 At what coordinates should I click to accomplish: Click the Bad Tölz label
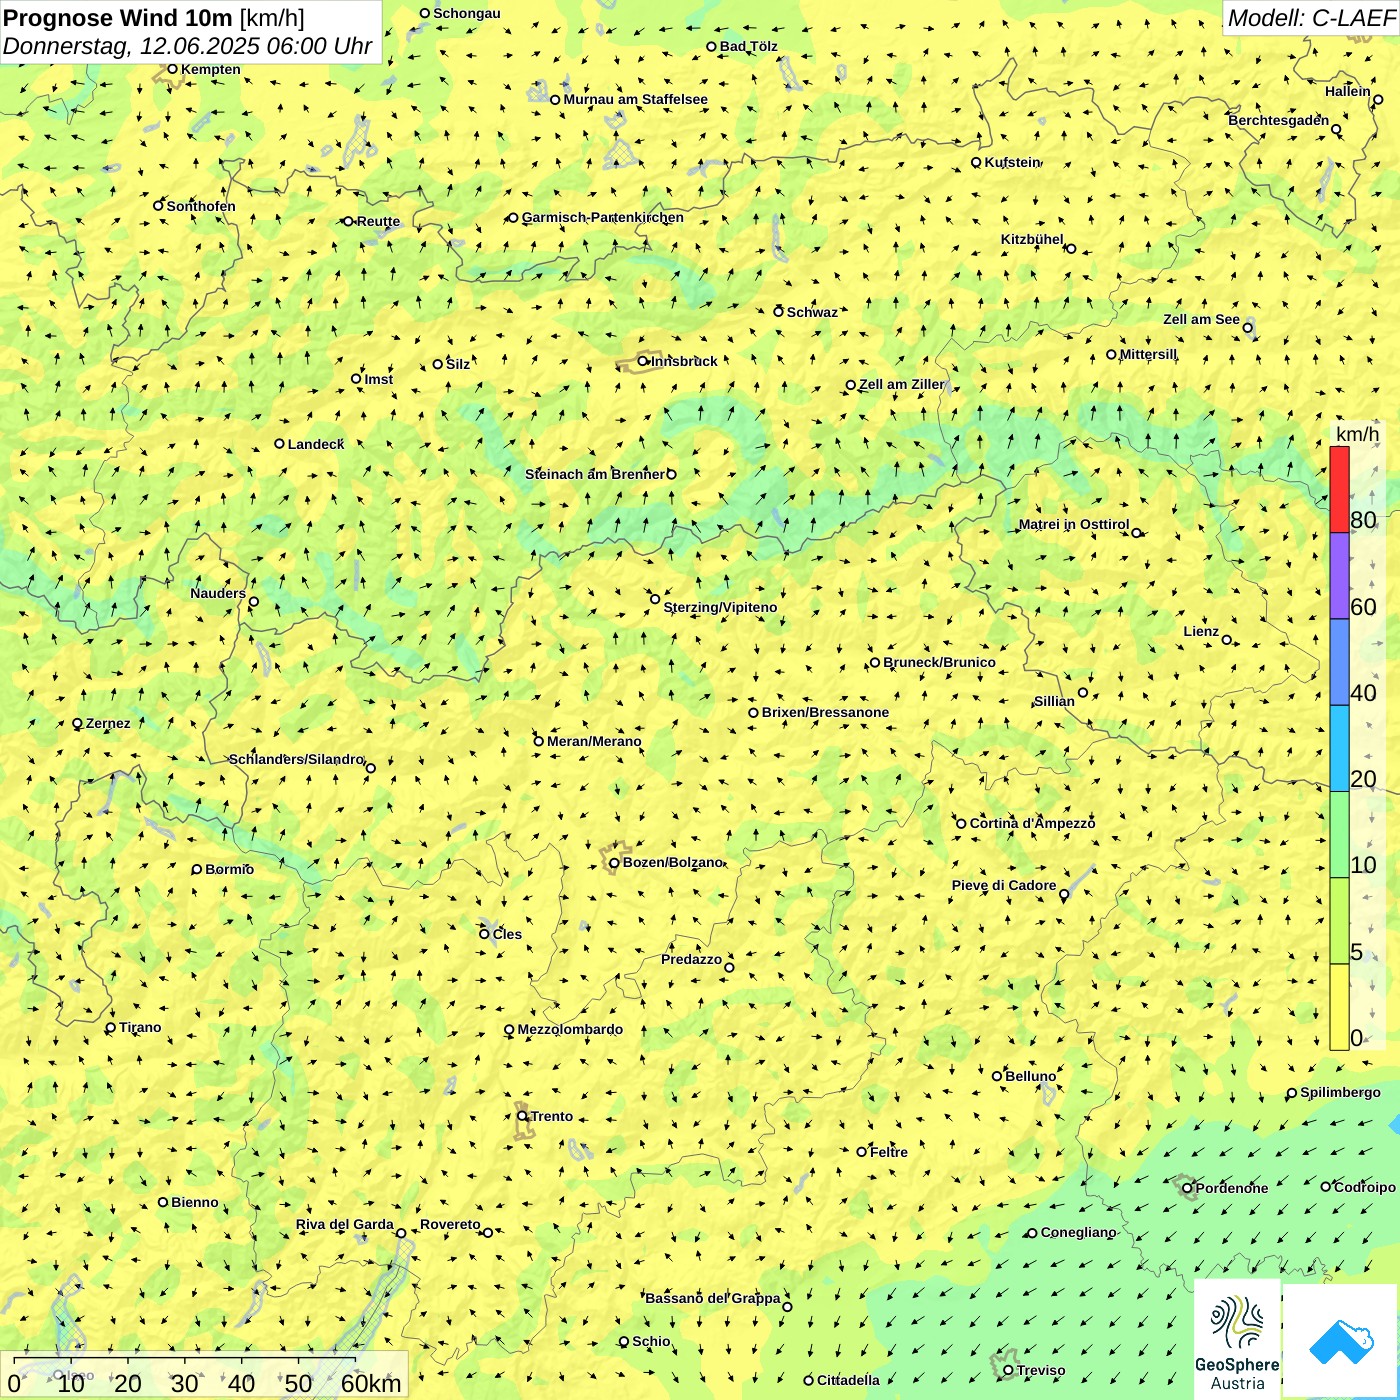tap(748, 46)
